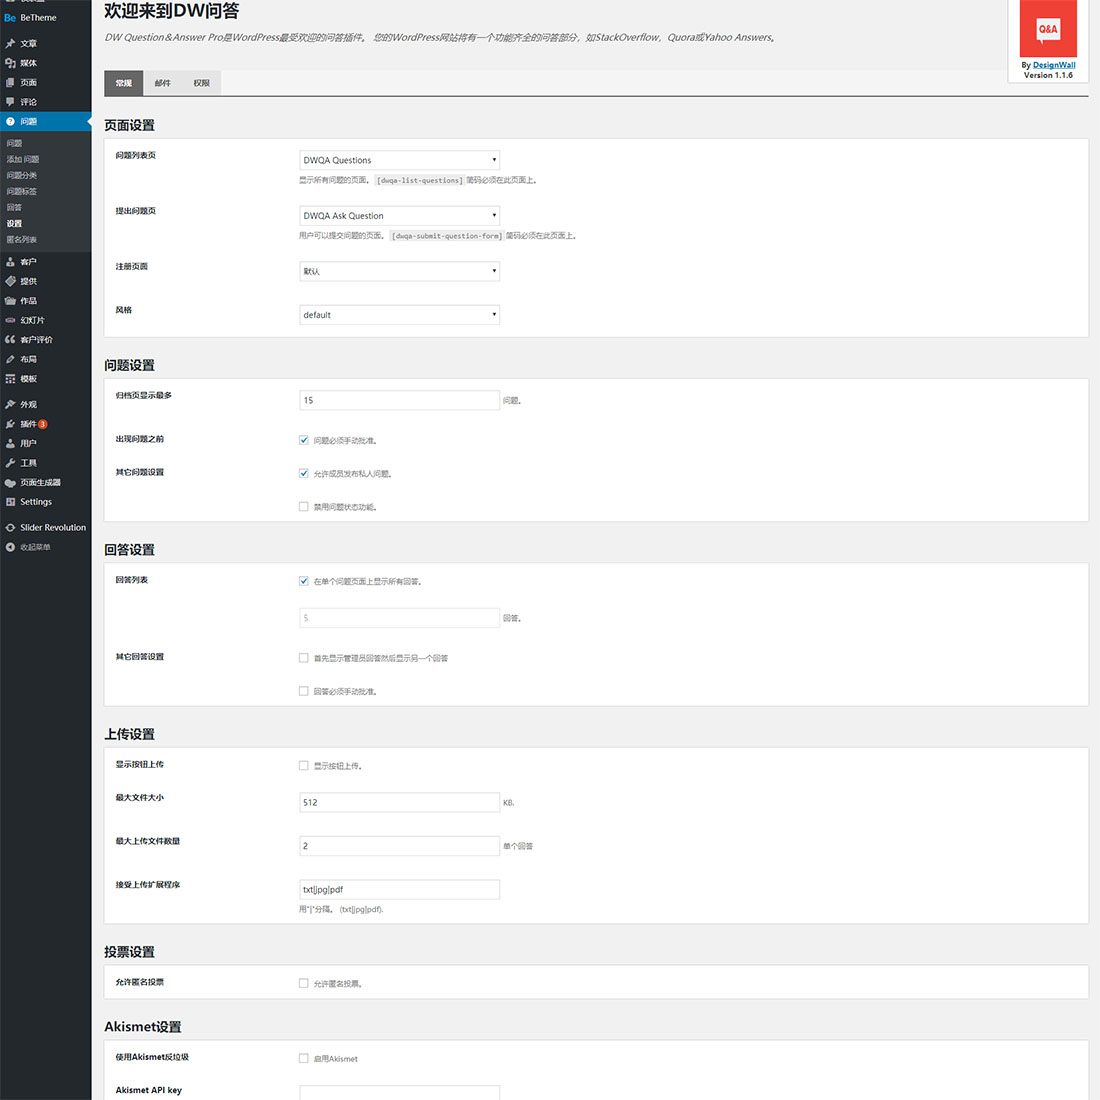
Task: Open the 风格 default style dropdown
Action: [399, 315]
